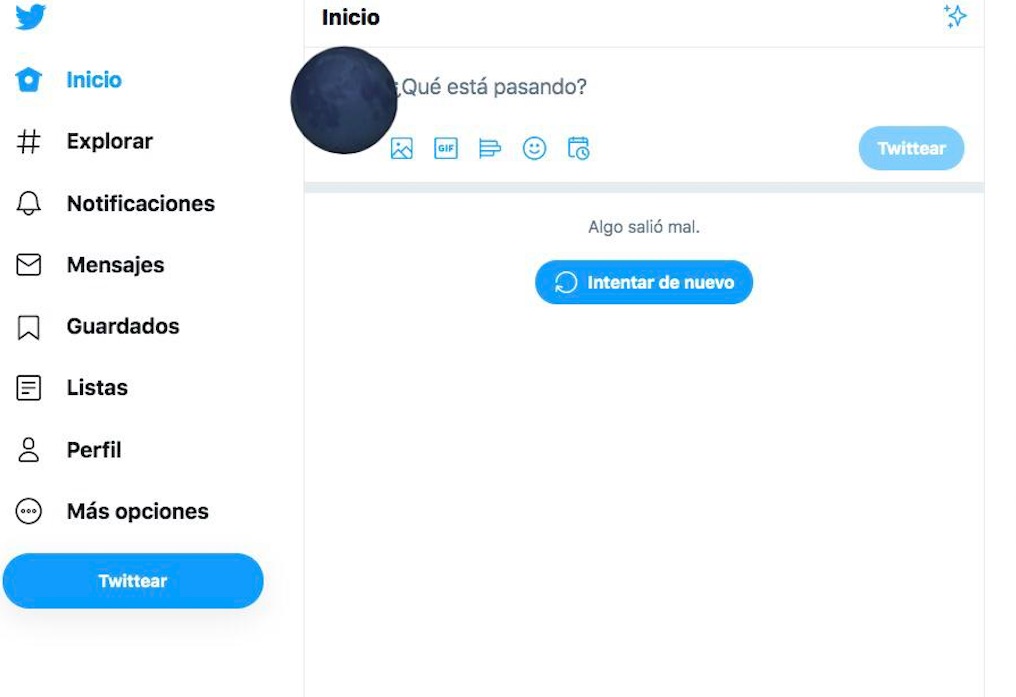1016x697 pixels.
Task: Open the timeline sparkle options icon
Action: point(955,17)
